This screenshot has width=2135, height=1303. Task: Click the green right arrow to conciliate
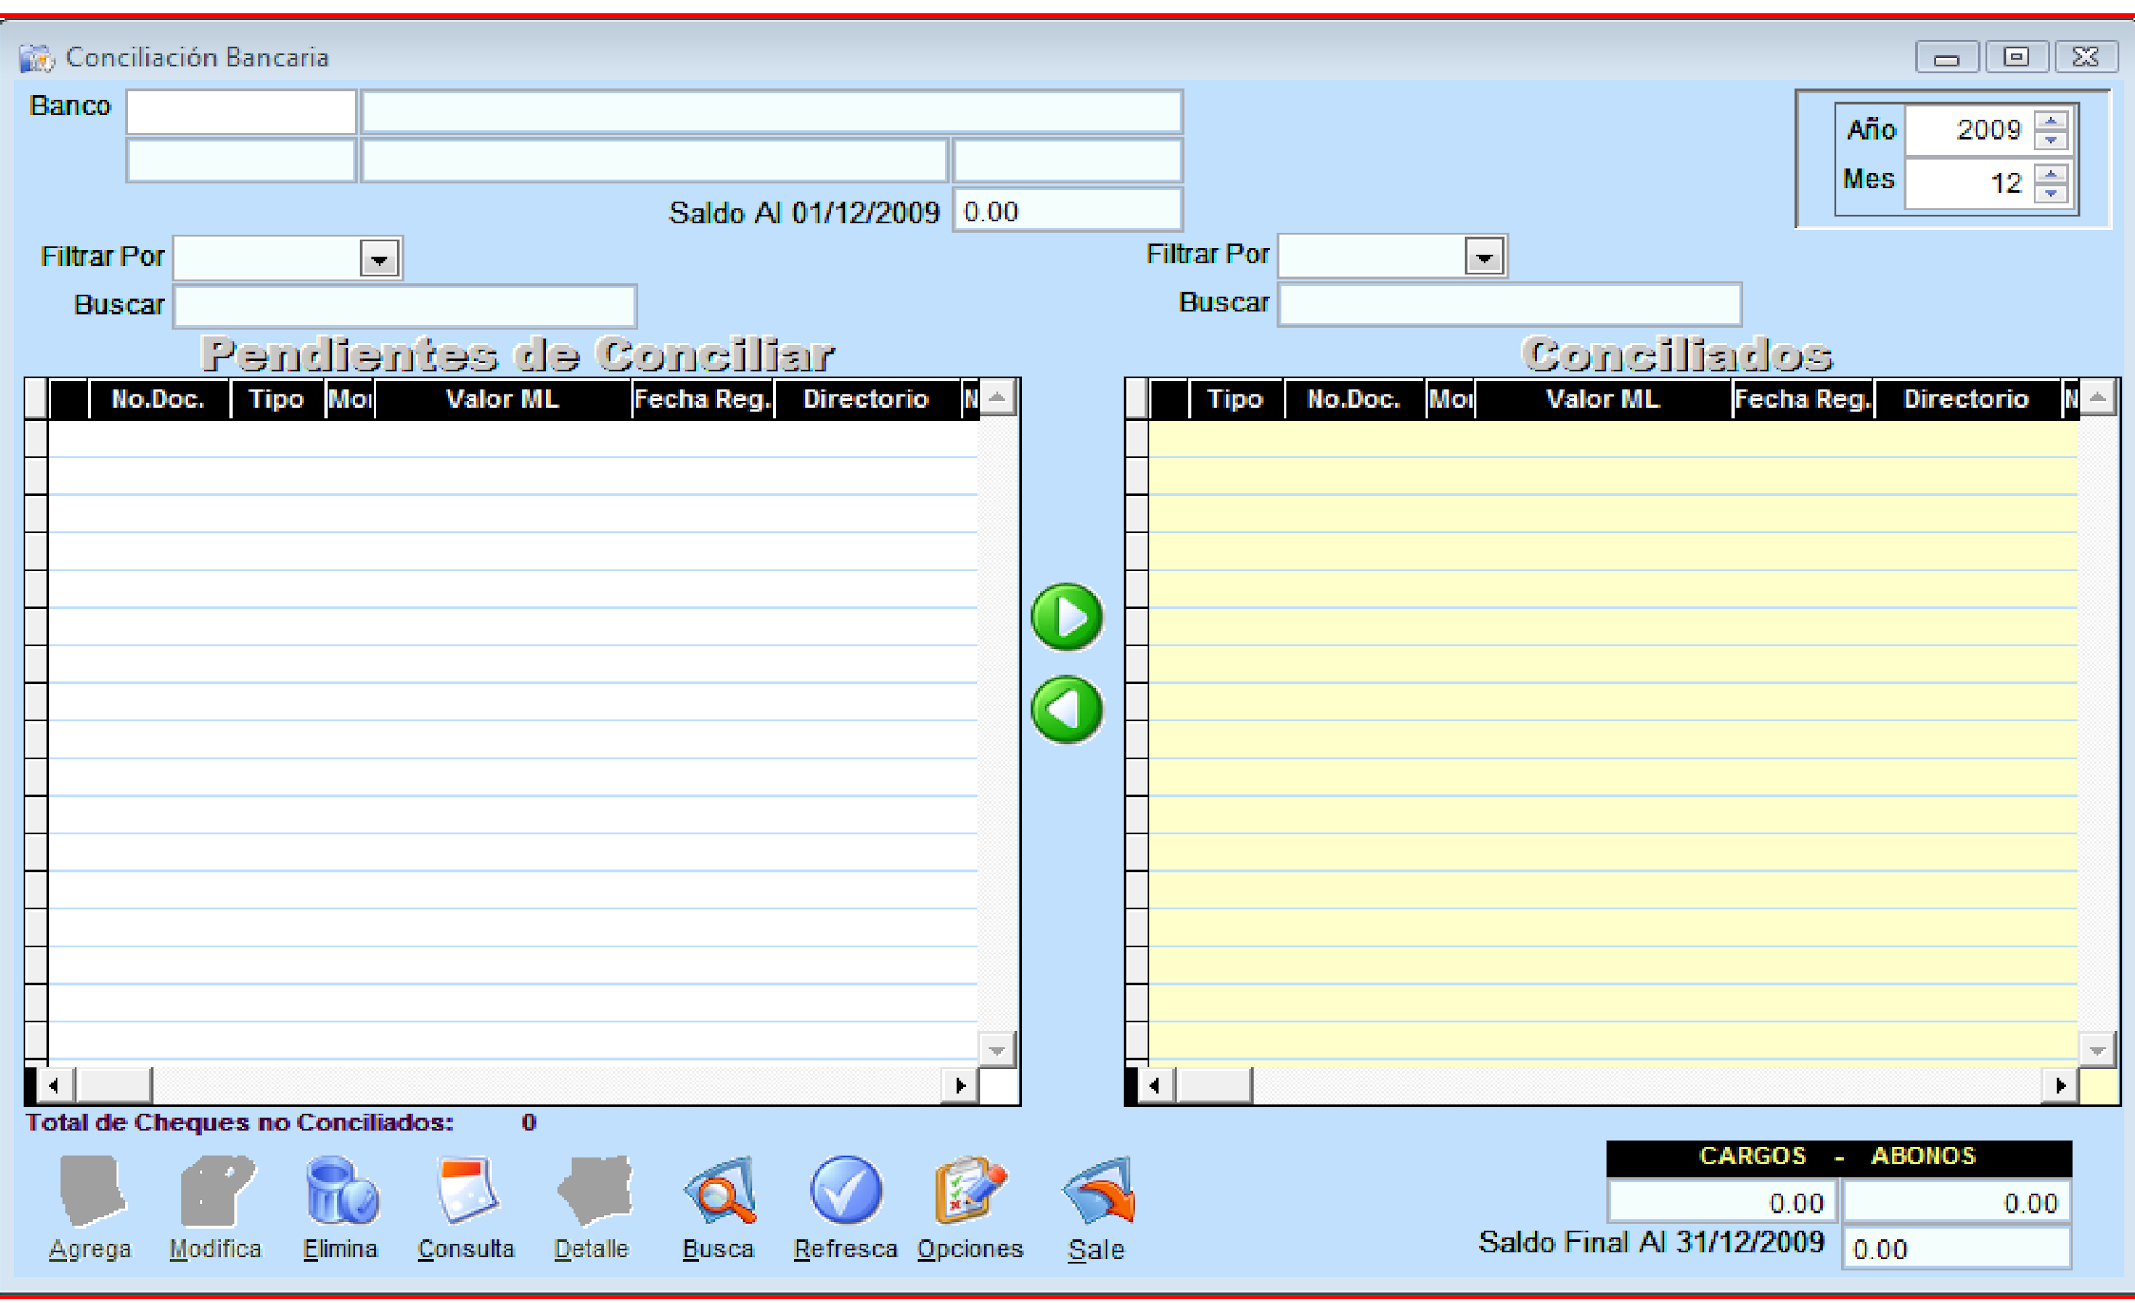click(x=1066, y=617)
